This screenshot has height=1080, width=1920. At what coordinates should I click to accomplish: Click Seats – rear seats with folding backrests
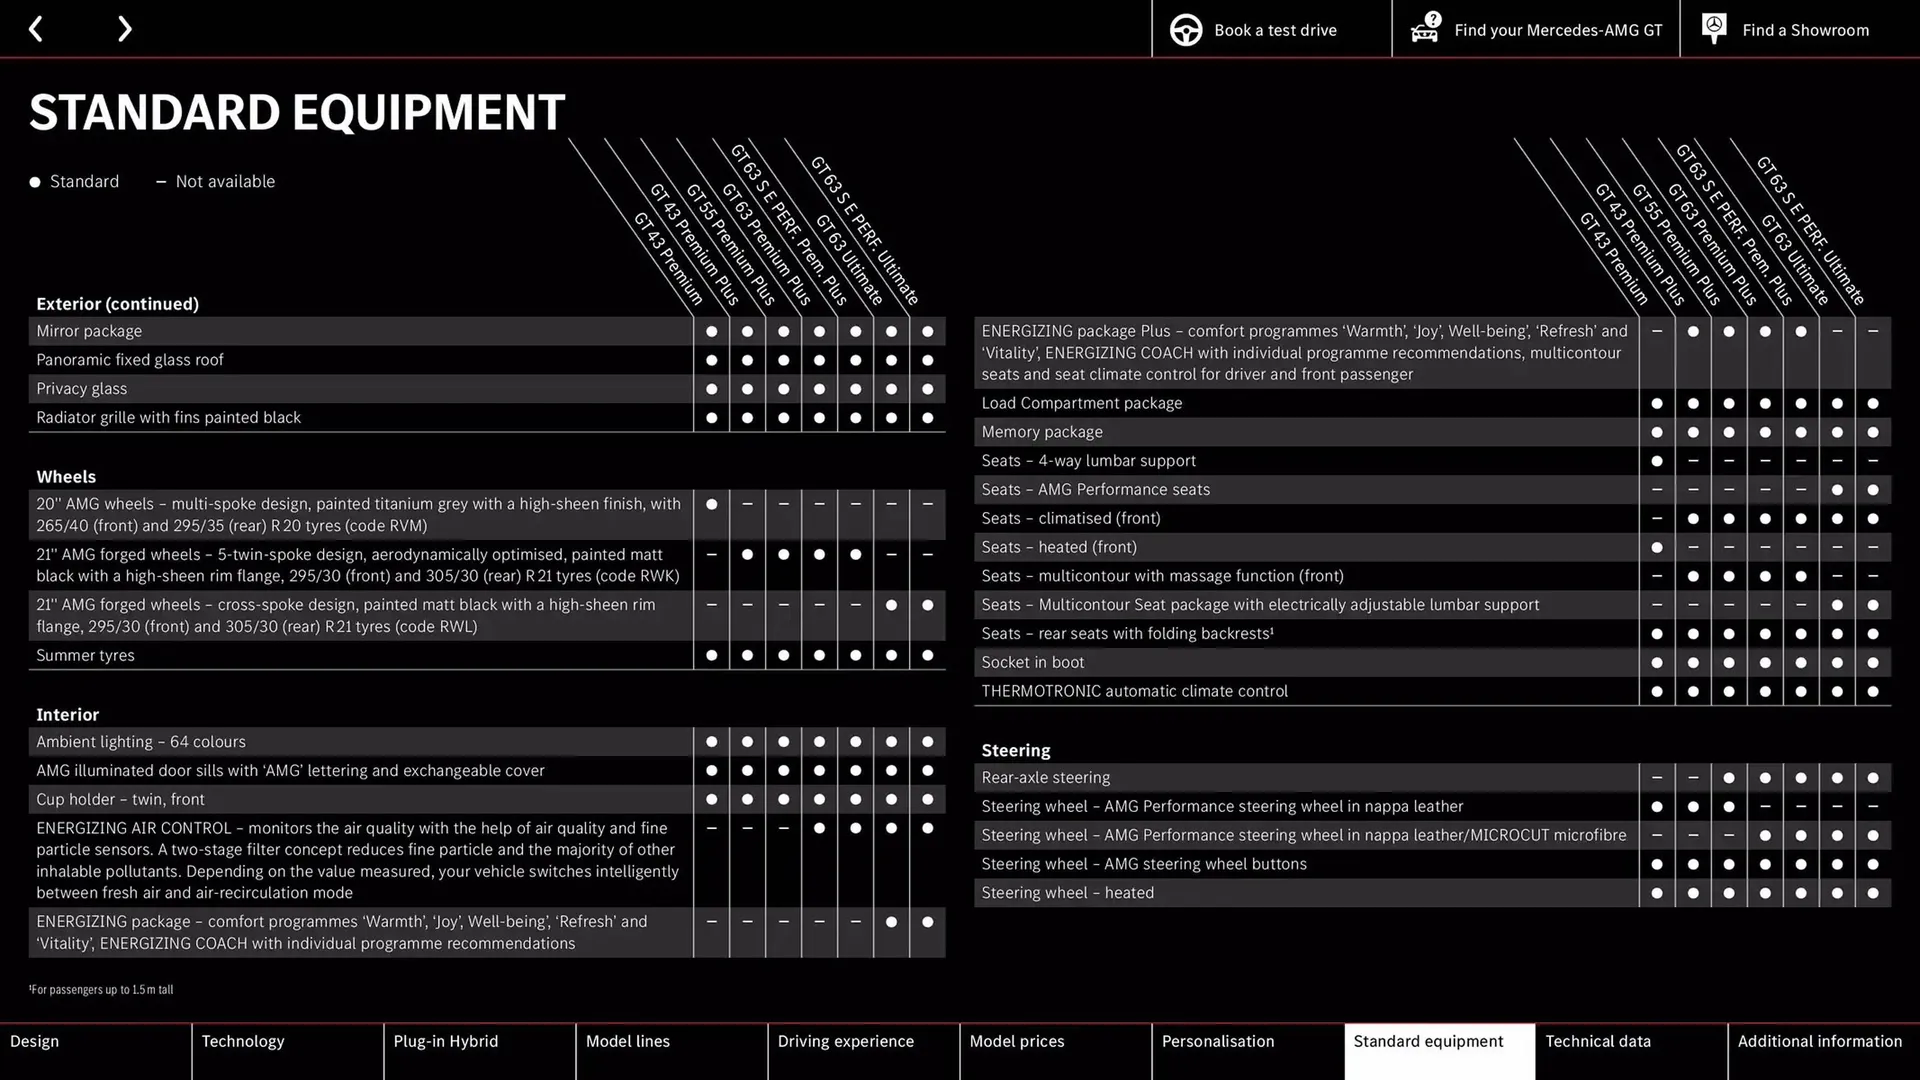click(1127, 634)
